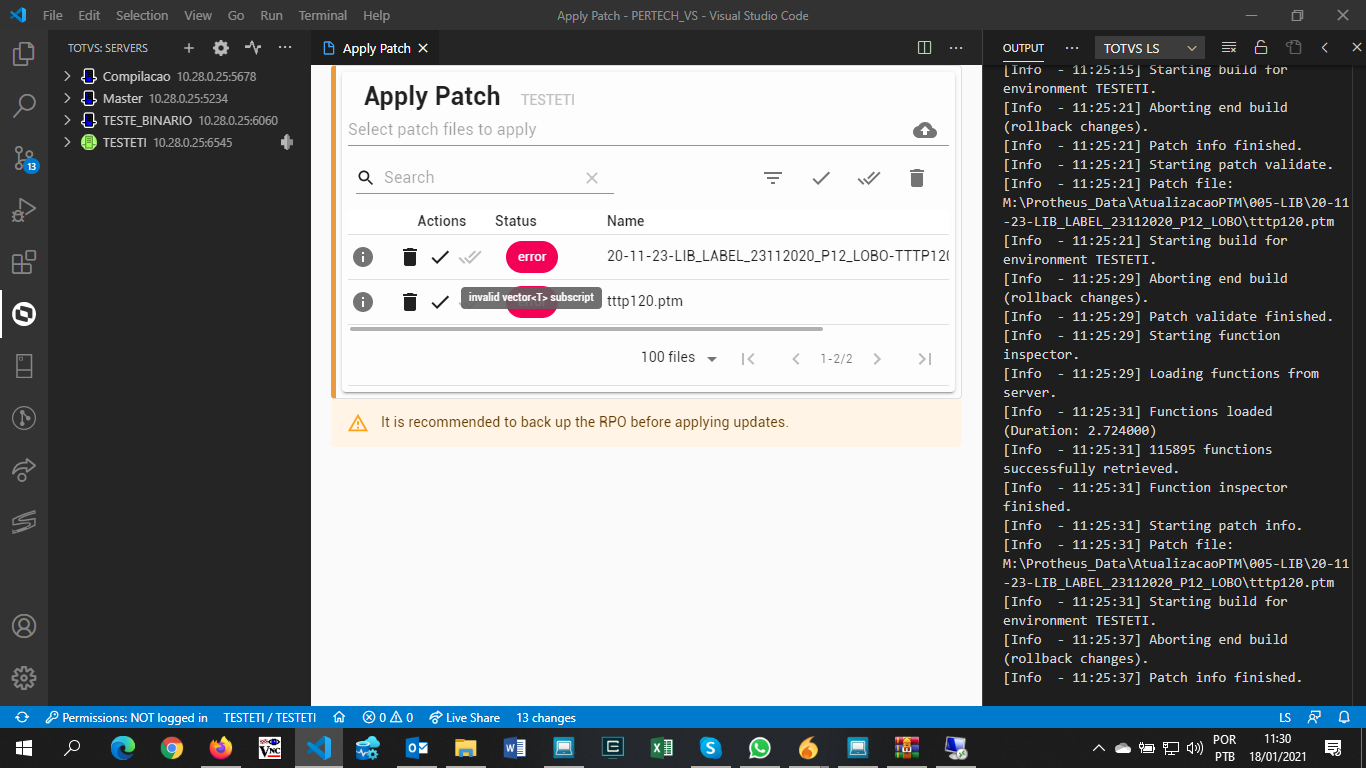Screen dimensions: 1366x768
Task: Expand the Compilacao server node
Action: coord(67,76)
